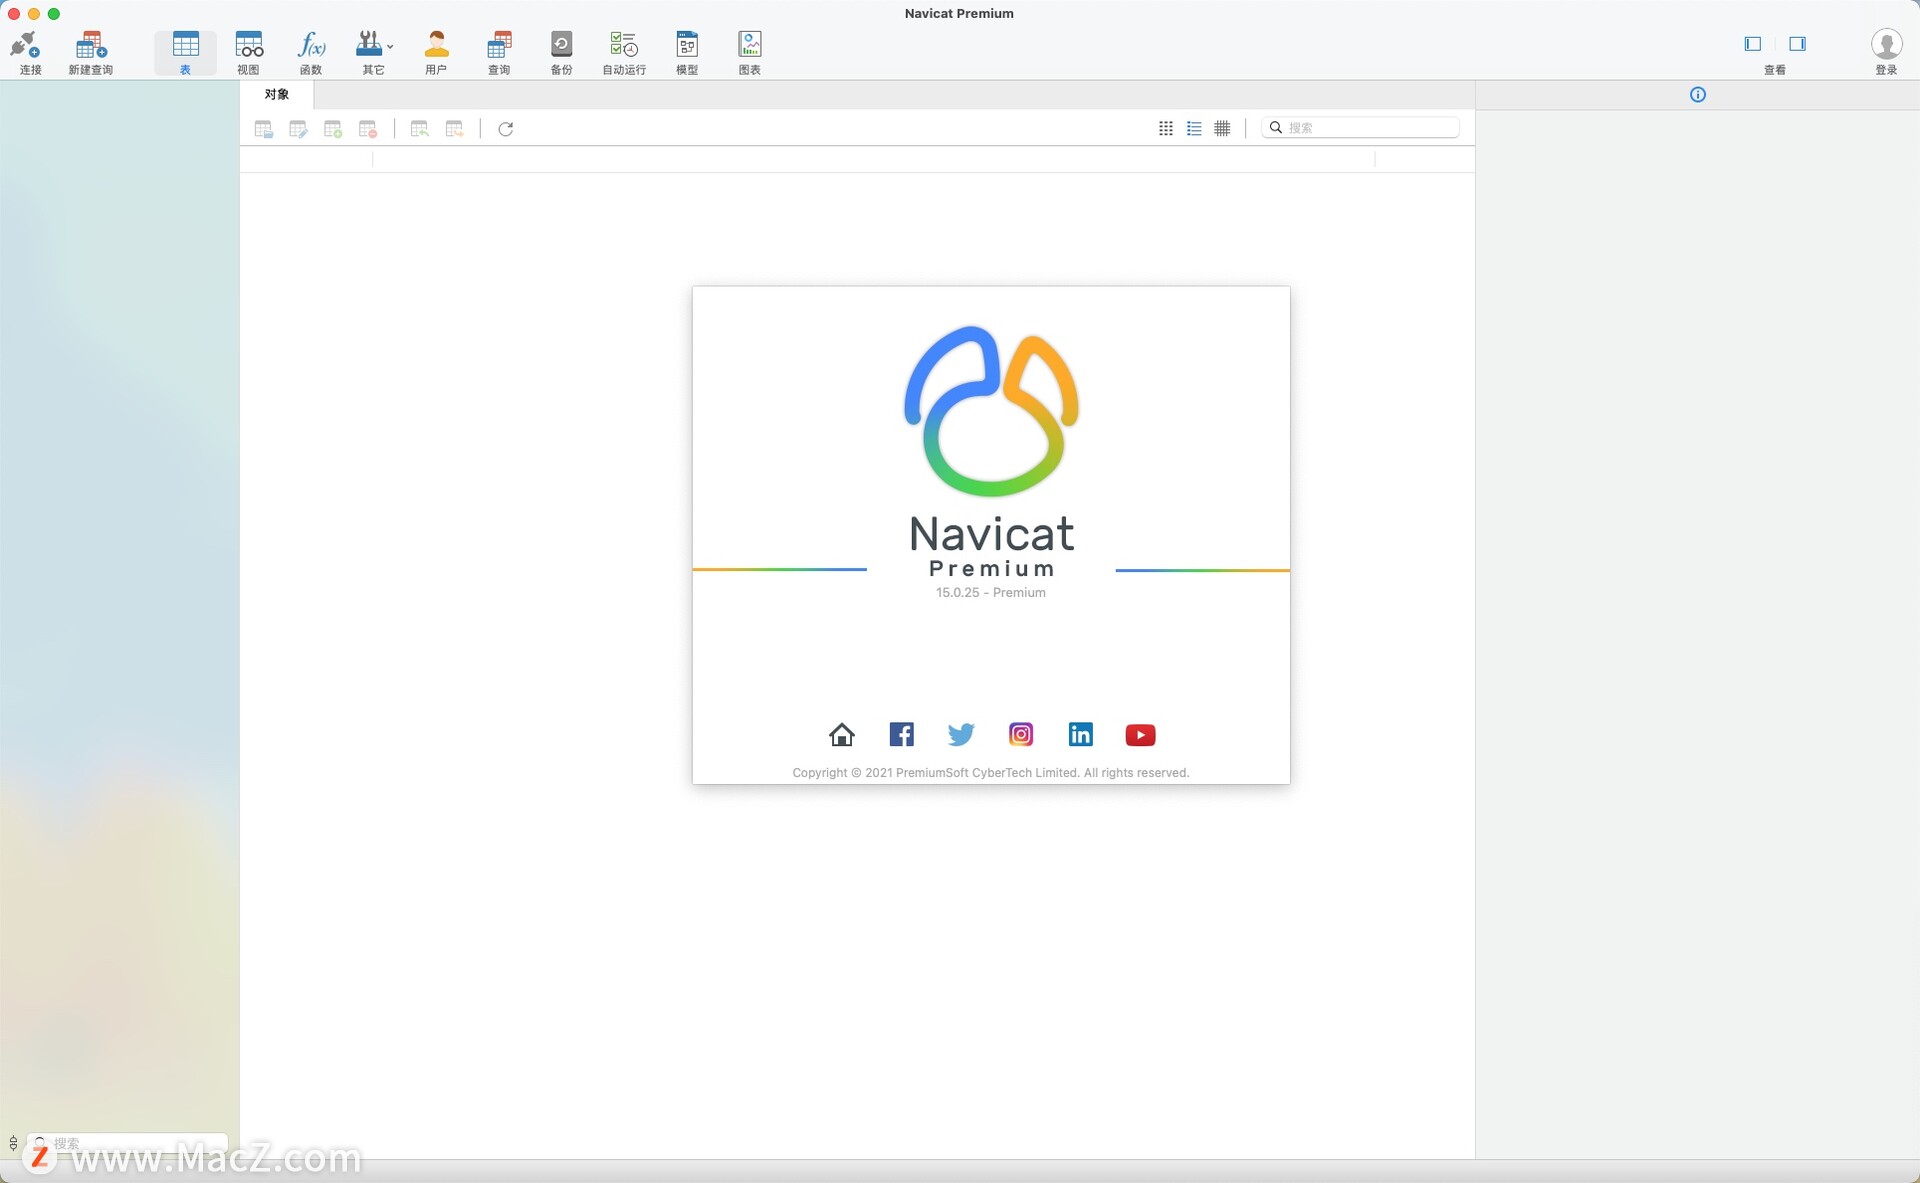Refresh the object list
Image resolution: width=1920 pixels, height=1183 pixels.
pos(506,129)
